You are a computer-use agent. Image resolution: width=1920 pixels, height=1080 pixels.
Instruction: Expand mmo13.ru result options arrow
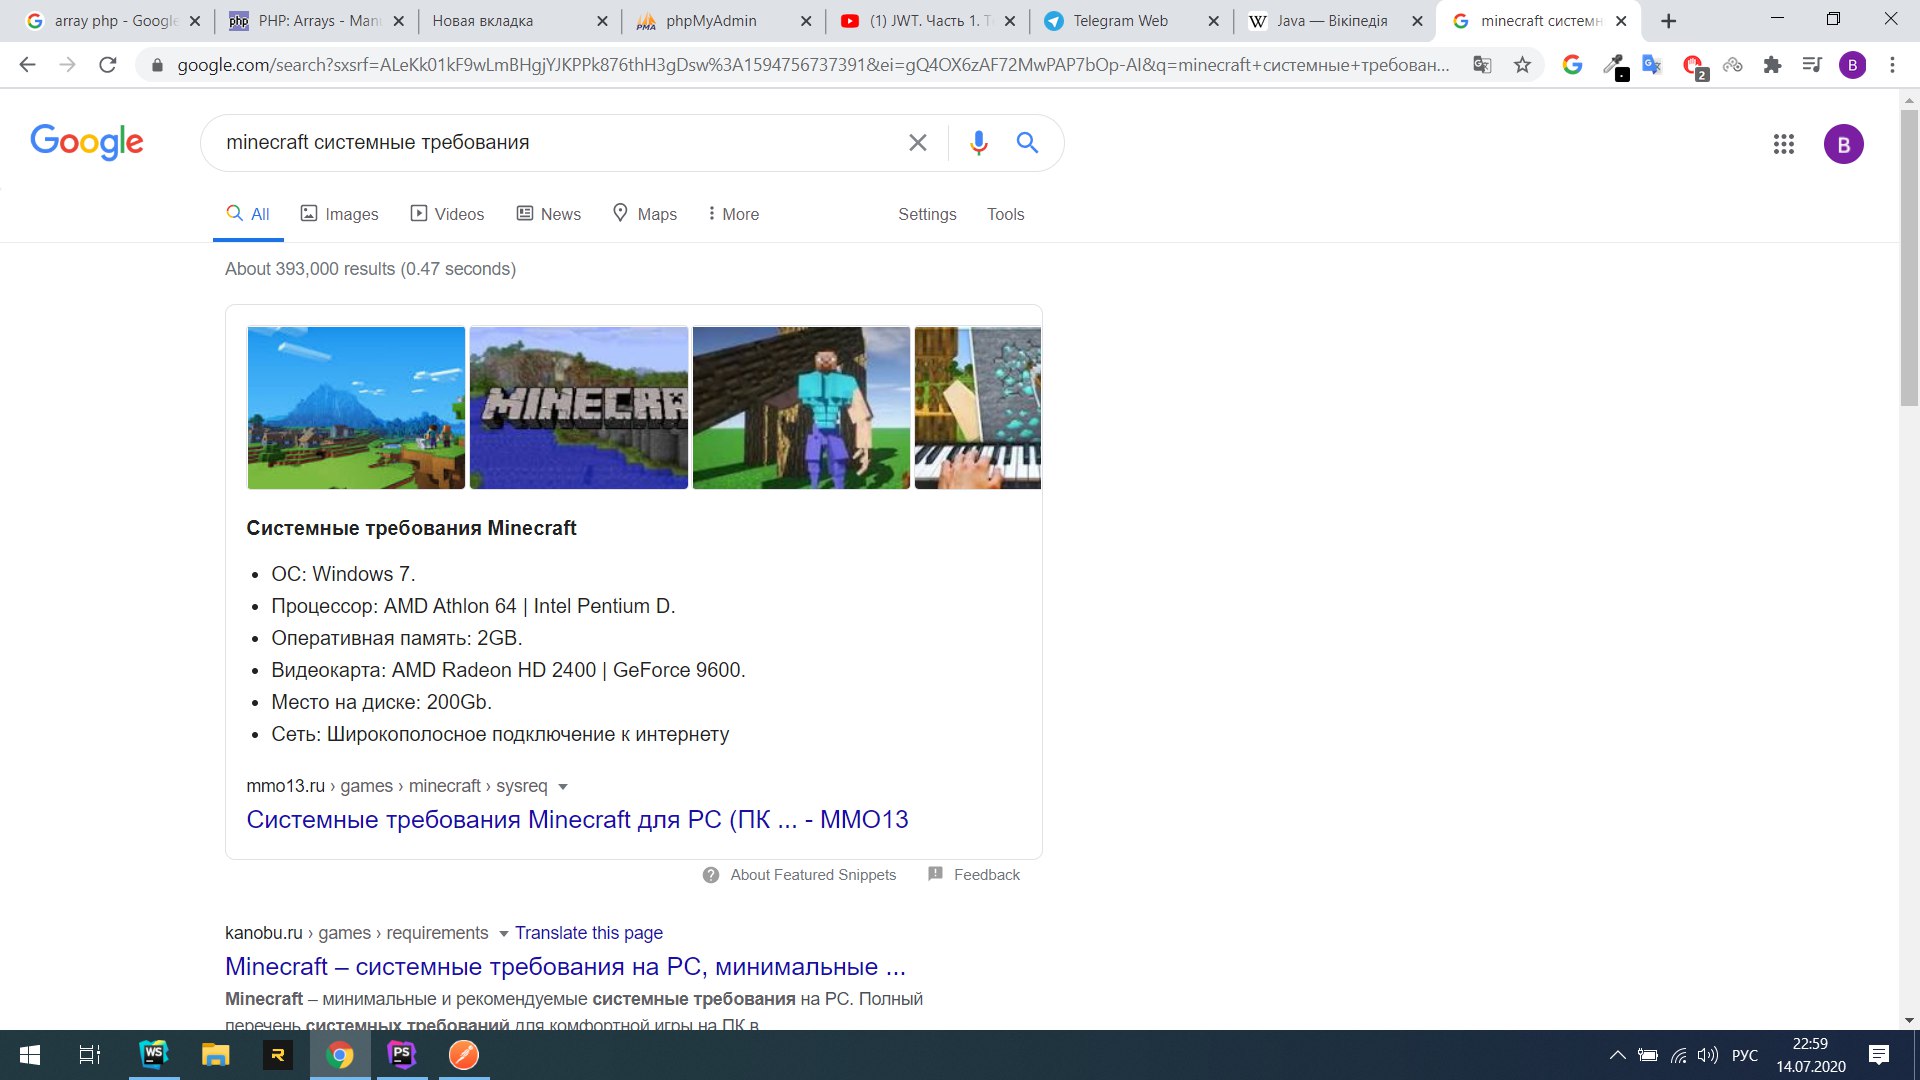pos(563,787)
